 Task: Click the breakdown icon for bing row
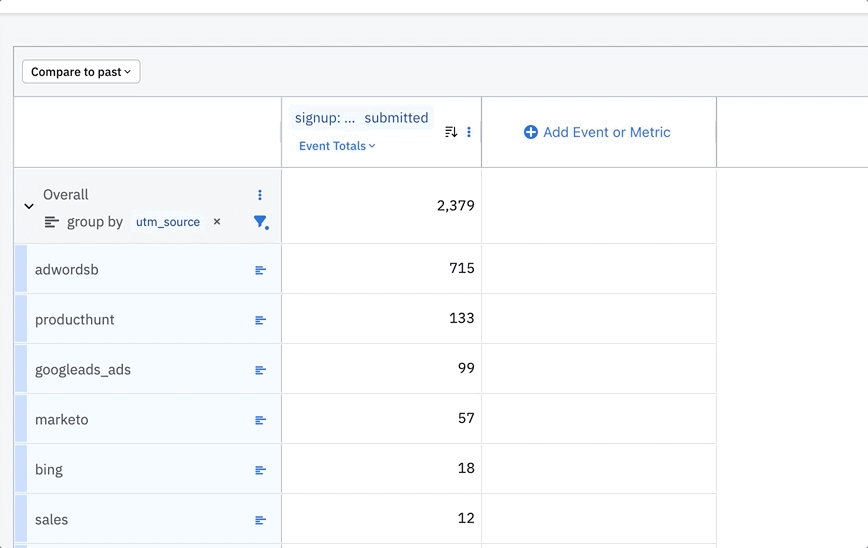(x=260, y=470)
